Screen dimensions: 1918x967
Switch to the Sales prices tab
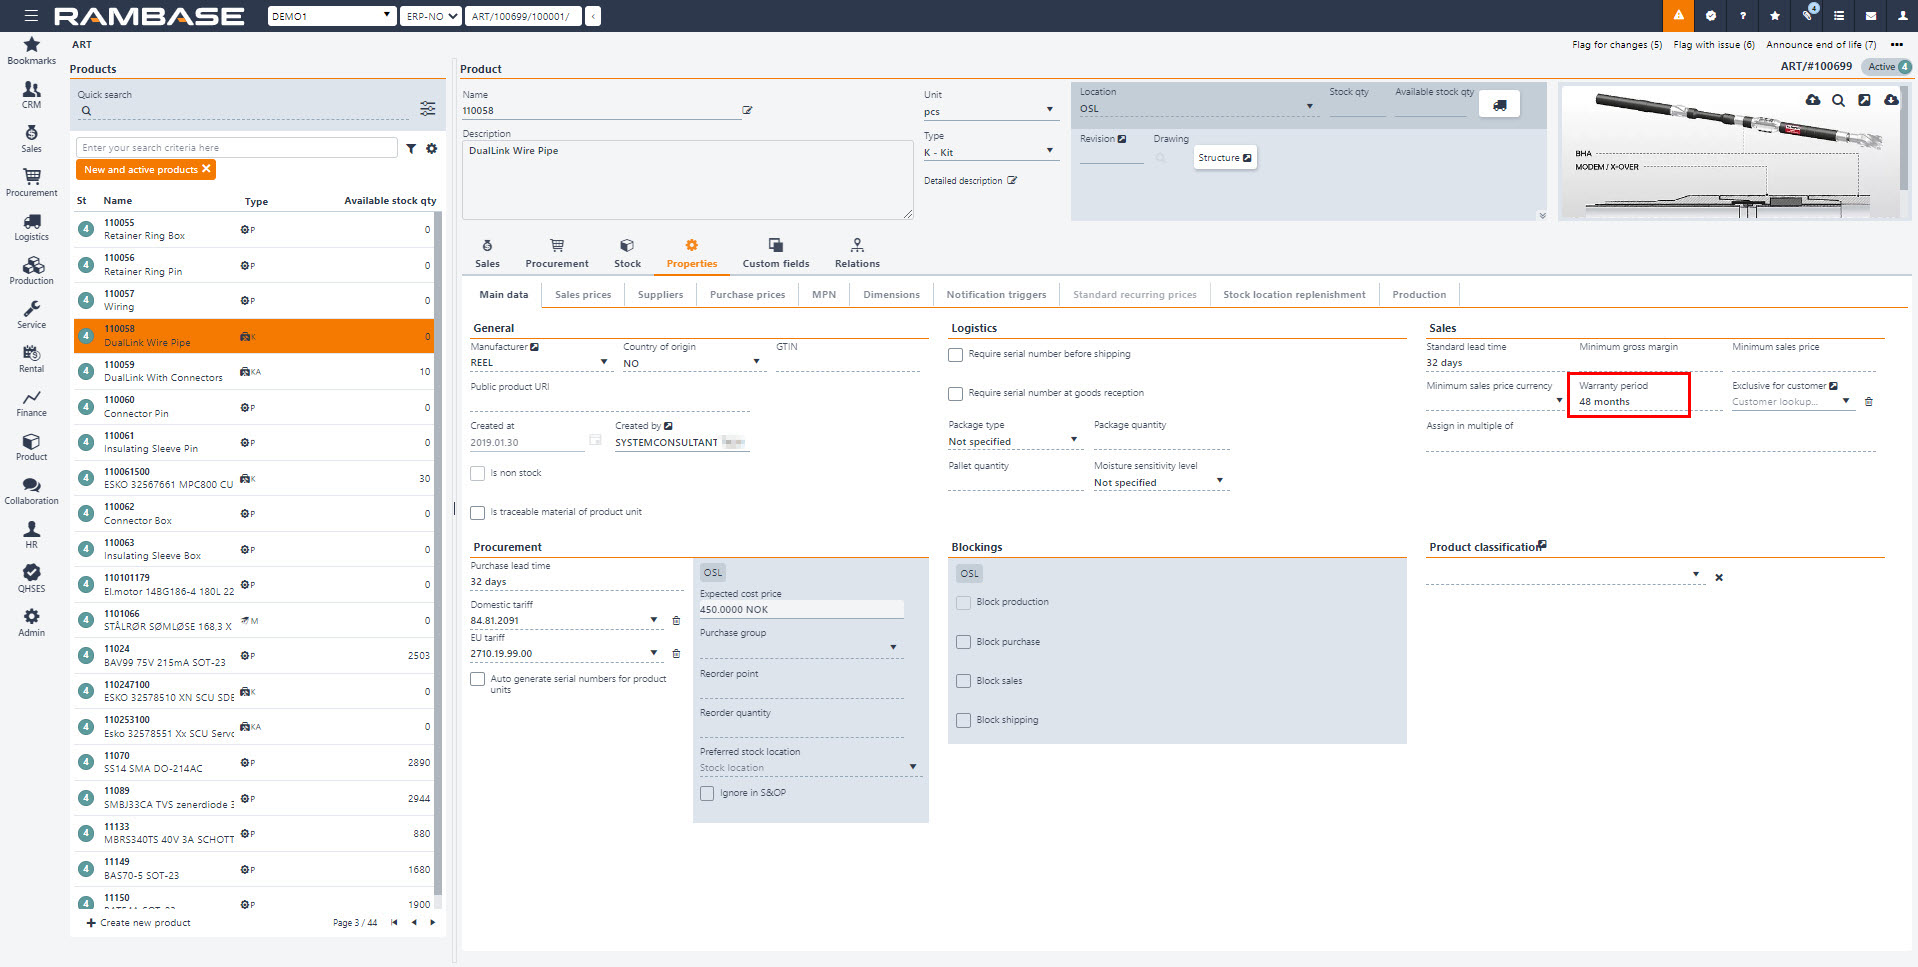[583, 295]
